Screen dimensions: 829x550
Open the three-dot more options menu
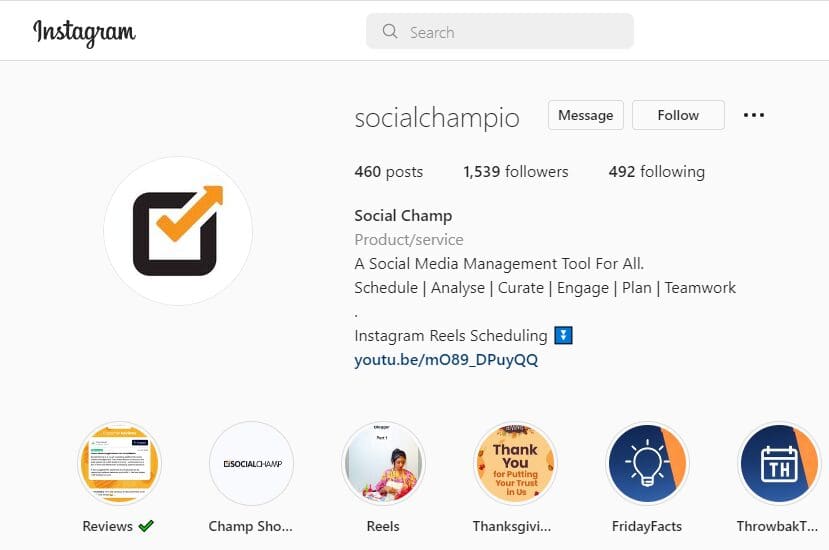pyautogui.click(x=754, y=115)
